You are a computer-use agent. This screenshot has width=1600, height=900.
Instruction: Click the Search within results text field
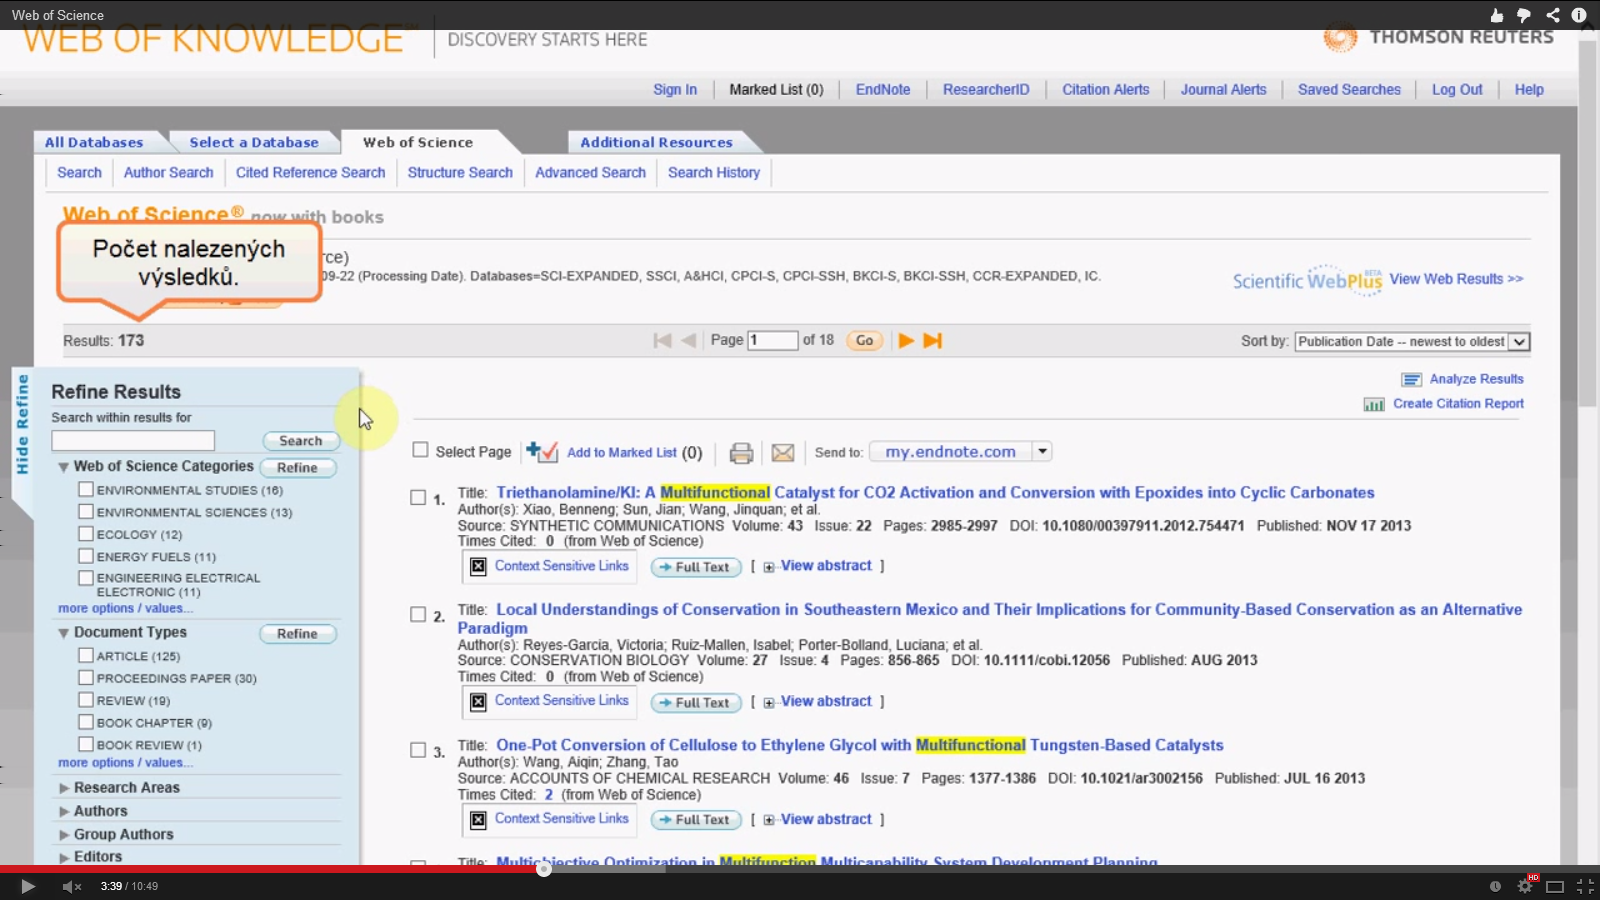coord(133,440)
